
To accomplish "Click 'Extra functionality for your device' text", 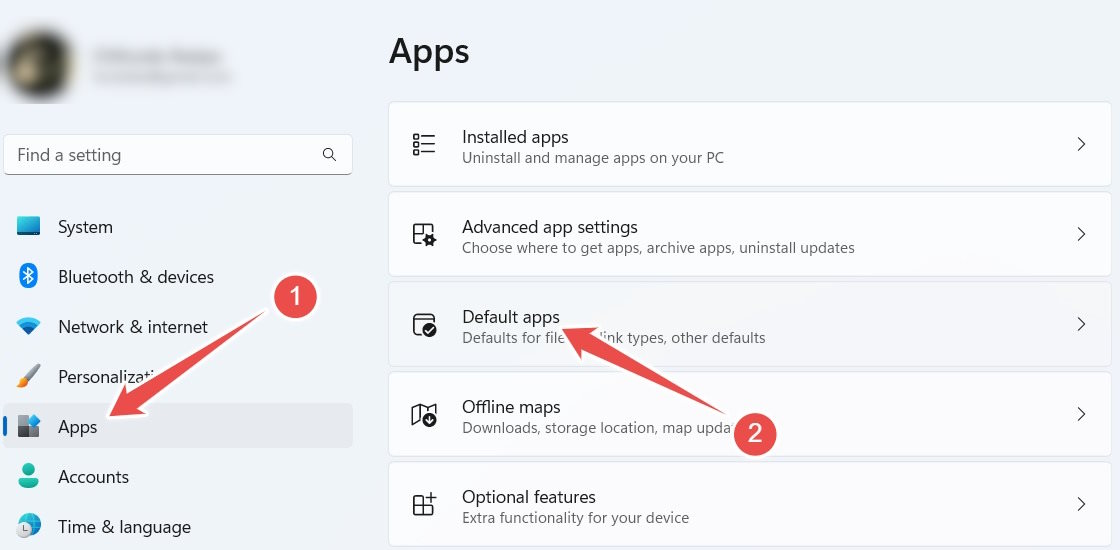I will click(x=575, y=517).
